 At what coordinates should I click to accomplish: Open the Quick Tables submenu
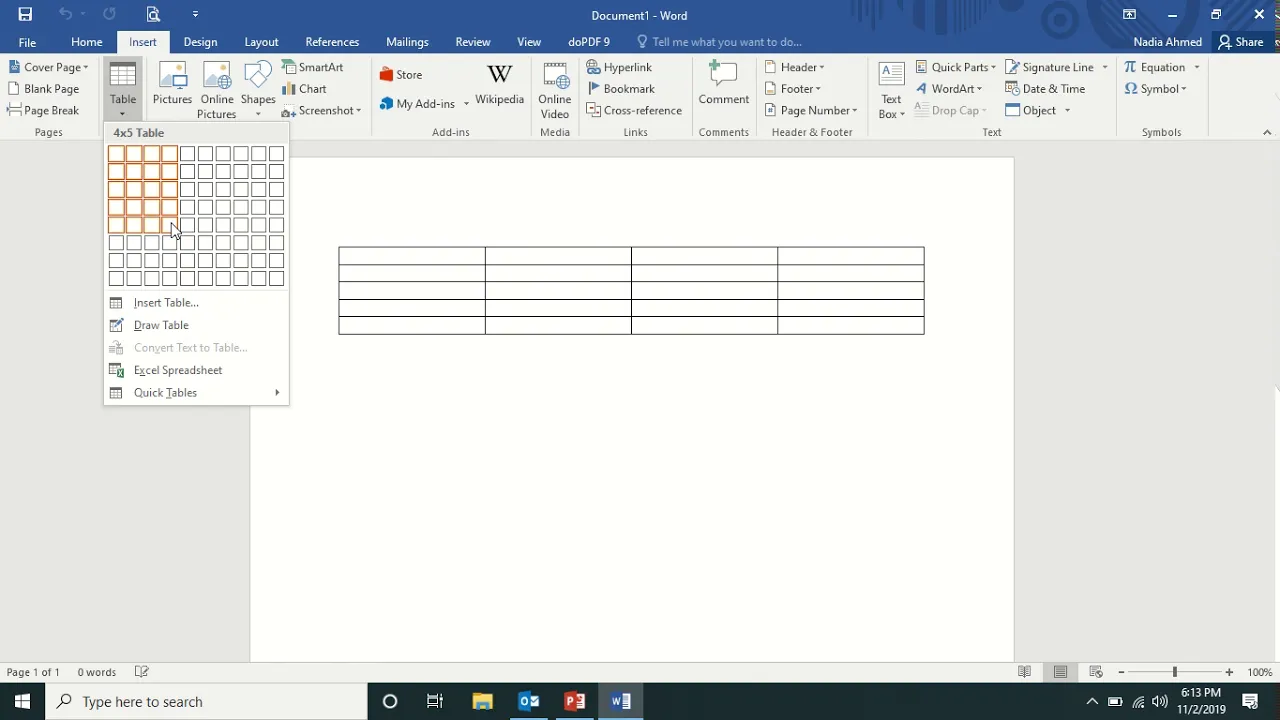click(196, 393)
